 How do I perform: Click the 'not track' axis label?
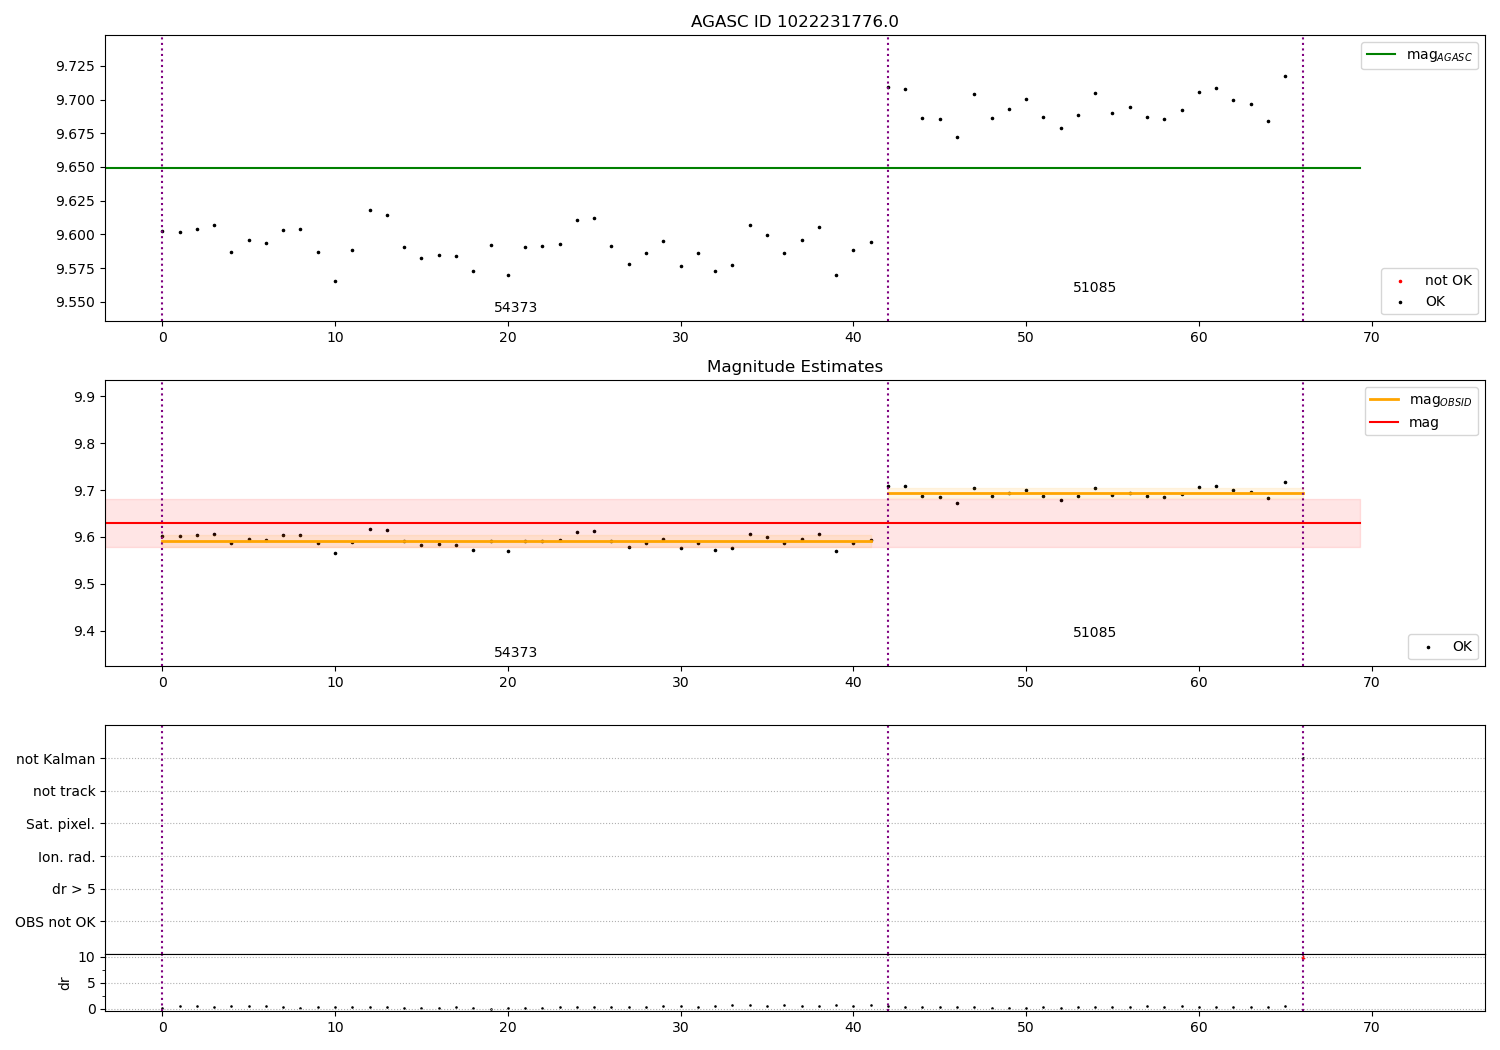(64, 792)
